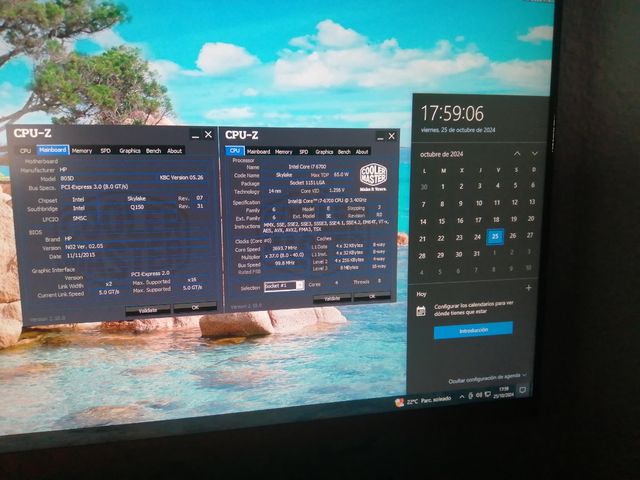This screenshot has height=480, width=640.
Task: Collapse agenda via Ocultar configuración de agenda
Action: 487,378
